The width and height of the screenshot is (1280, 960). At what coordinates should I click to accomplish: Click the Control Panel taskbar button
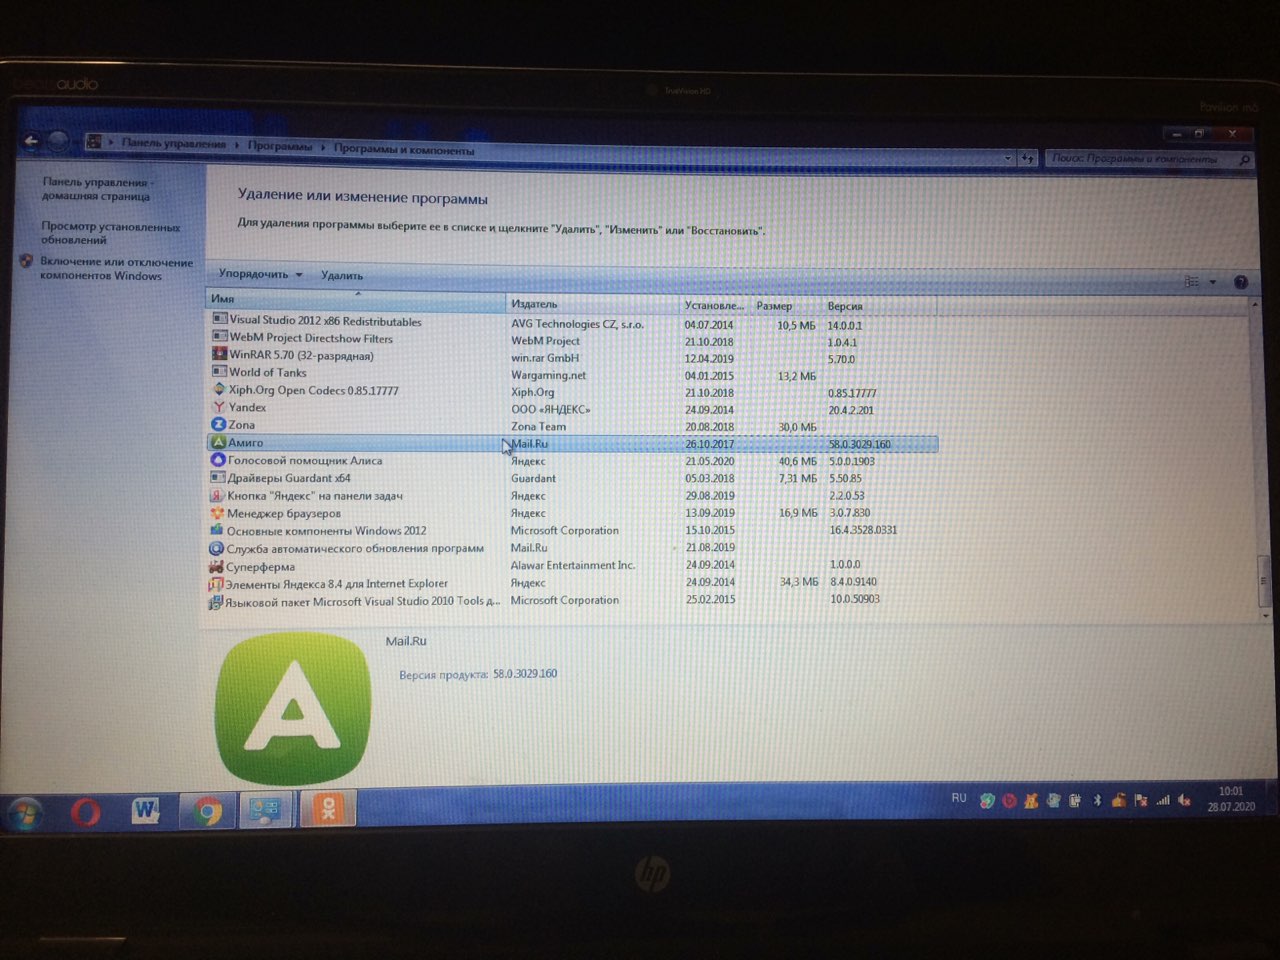[x=265, y=810]
